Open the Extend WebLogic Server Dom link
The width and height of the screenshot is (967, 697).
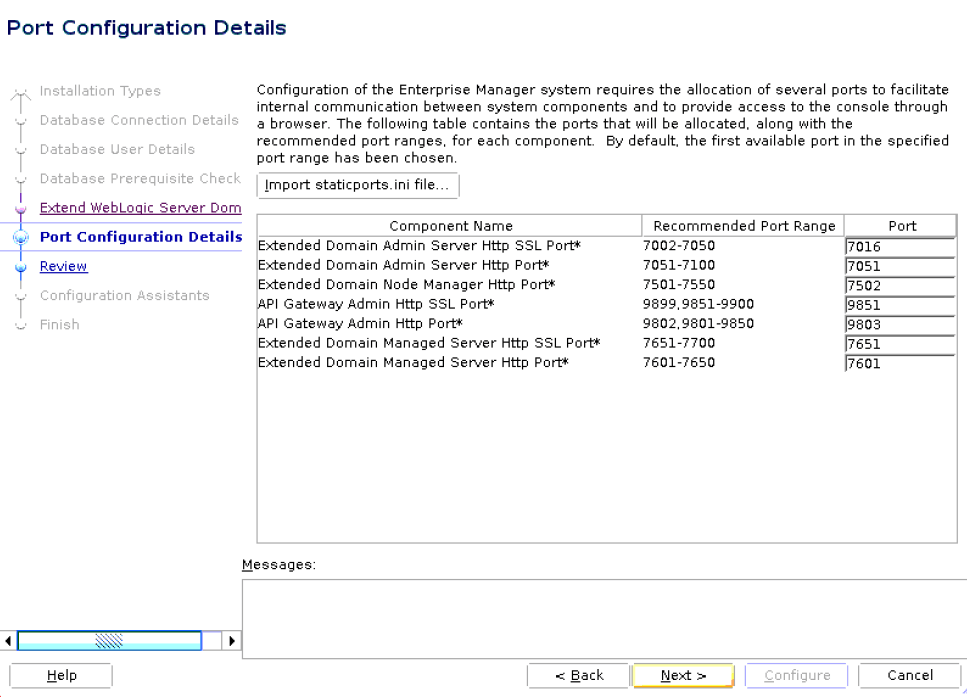[x=140, y=208]
